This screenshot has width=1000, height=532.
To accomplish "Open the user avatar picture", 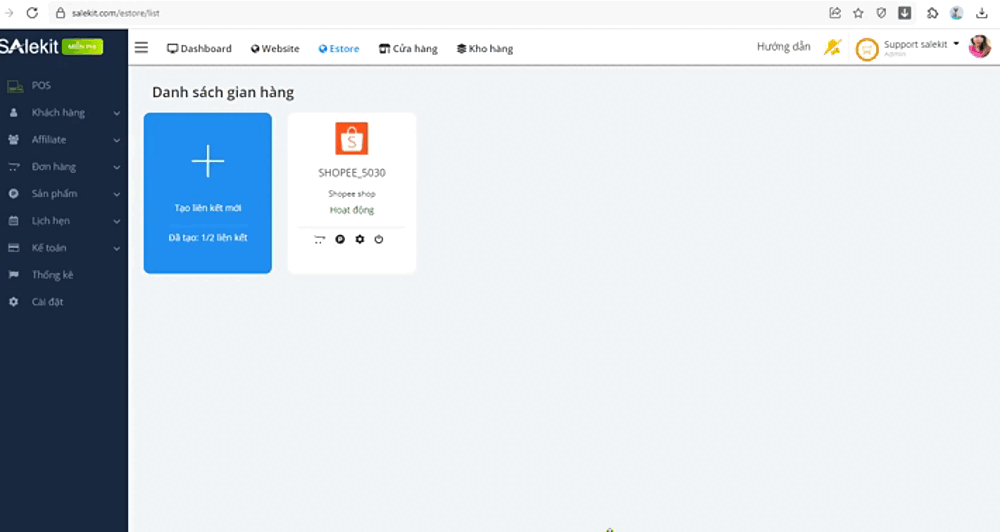I will (980, 47).
